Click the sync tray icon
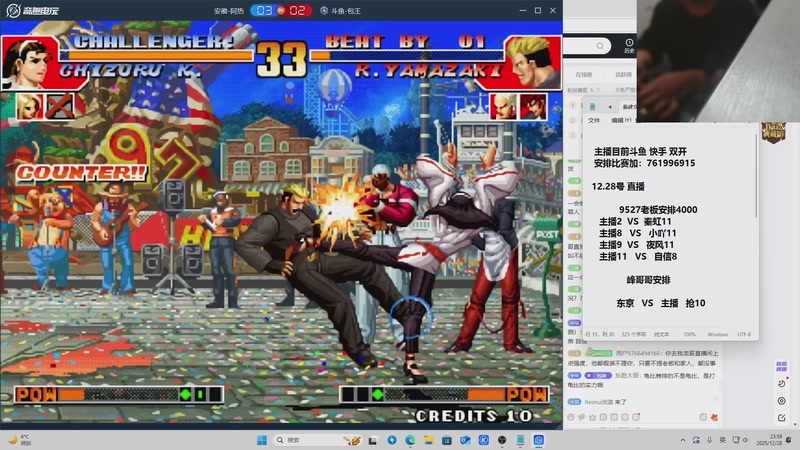Viewport: 800px width, 450px height. pos(696,440)
